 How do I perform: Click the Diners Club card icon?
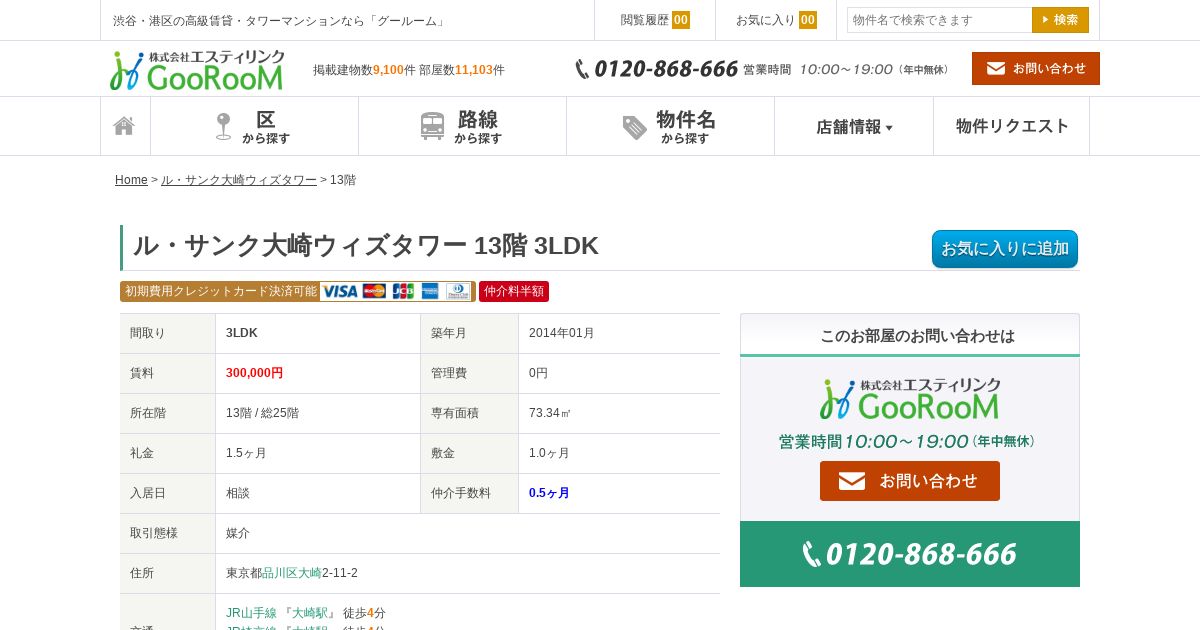click(458, 291)
